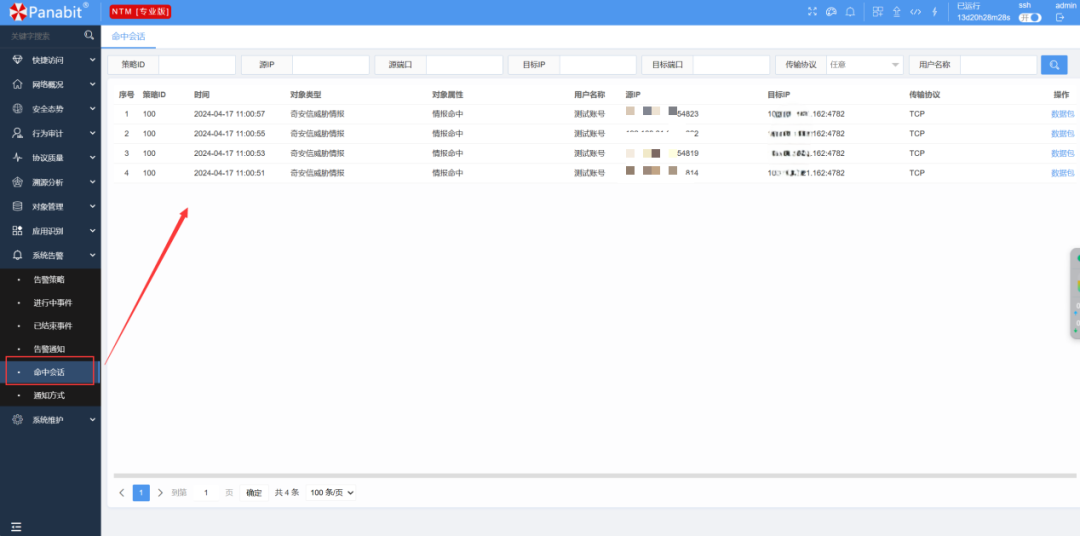The width and height of the screenshot is (1080, 536).
Task: Select 命中会话 in the sidebar
Action: pos(50,372)
